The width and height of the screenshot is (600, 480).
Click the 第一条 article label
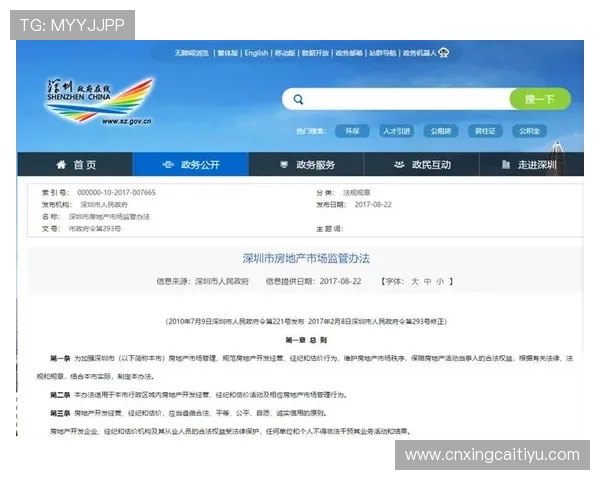click(60, 359)
